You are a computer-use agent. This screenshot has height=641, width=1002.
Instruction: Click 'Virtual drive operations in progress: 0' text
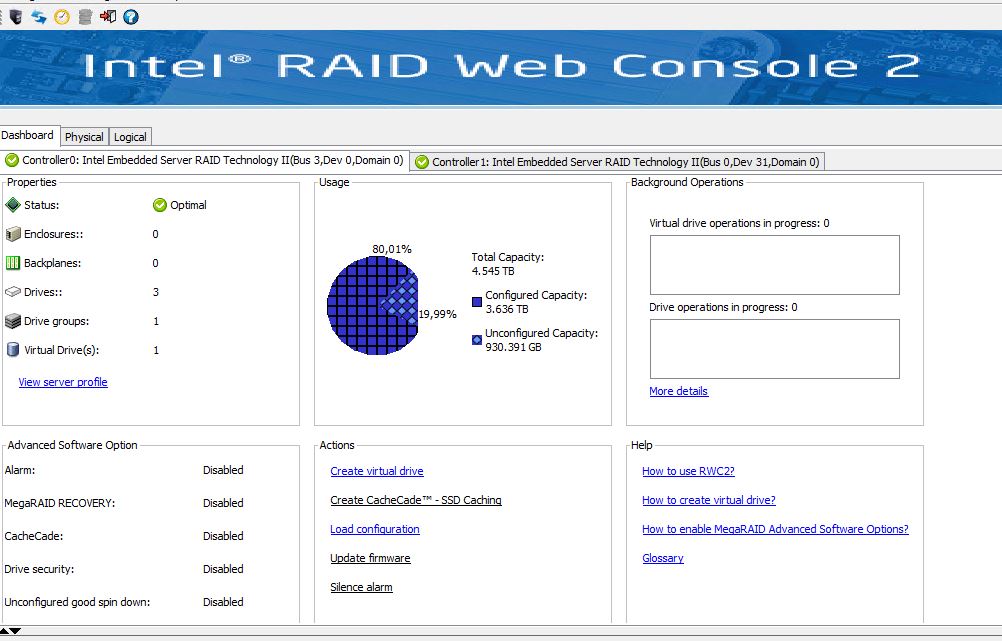[739, 223]
